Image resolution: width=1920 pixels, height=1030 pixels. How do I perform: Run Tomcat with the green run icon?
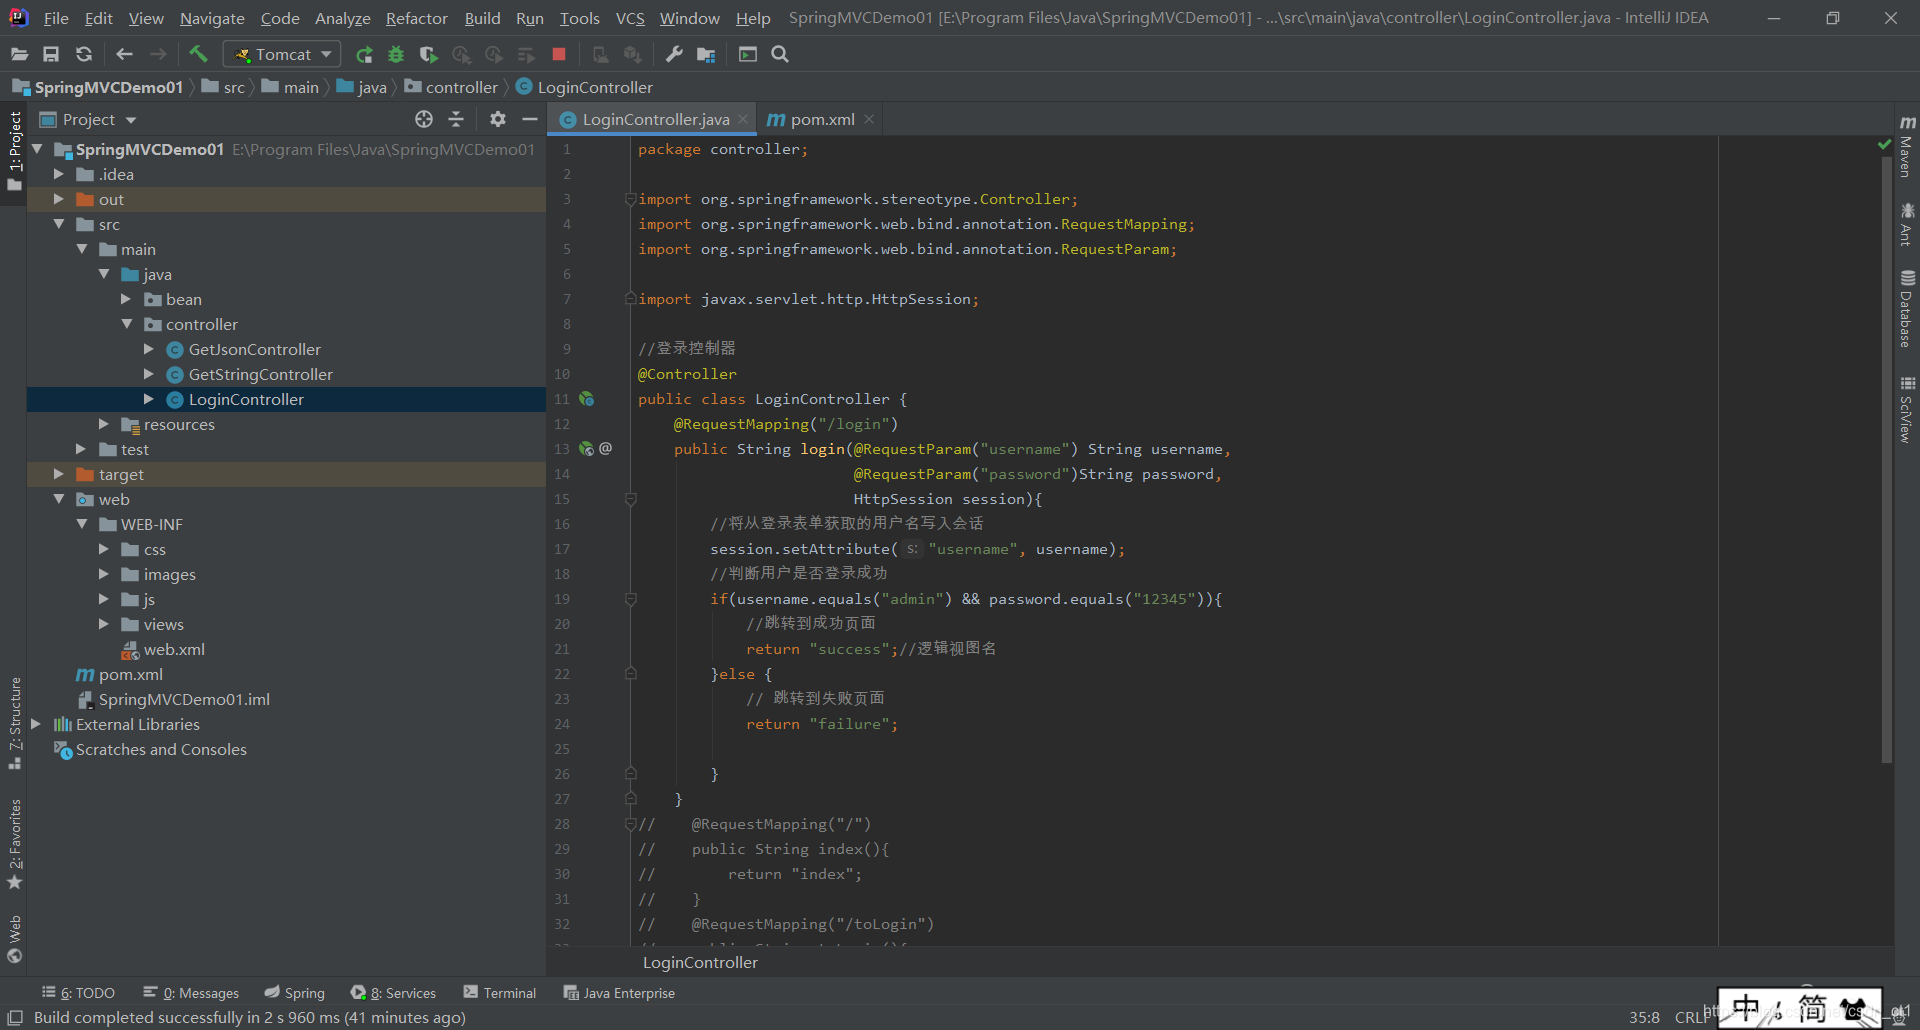click(x=364, y=54)
